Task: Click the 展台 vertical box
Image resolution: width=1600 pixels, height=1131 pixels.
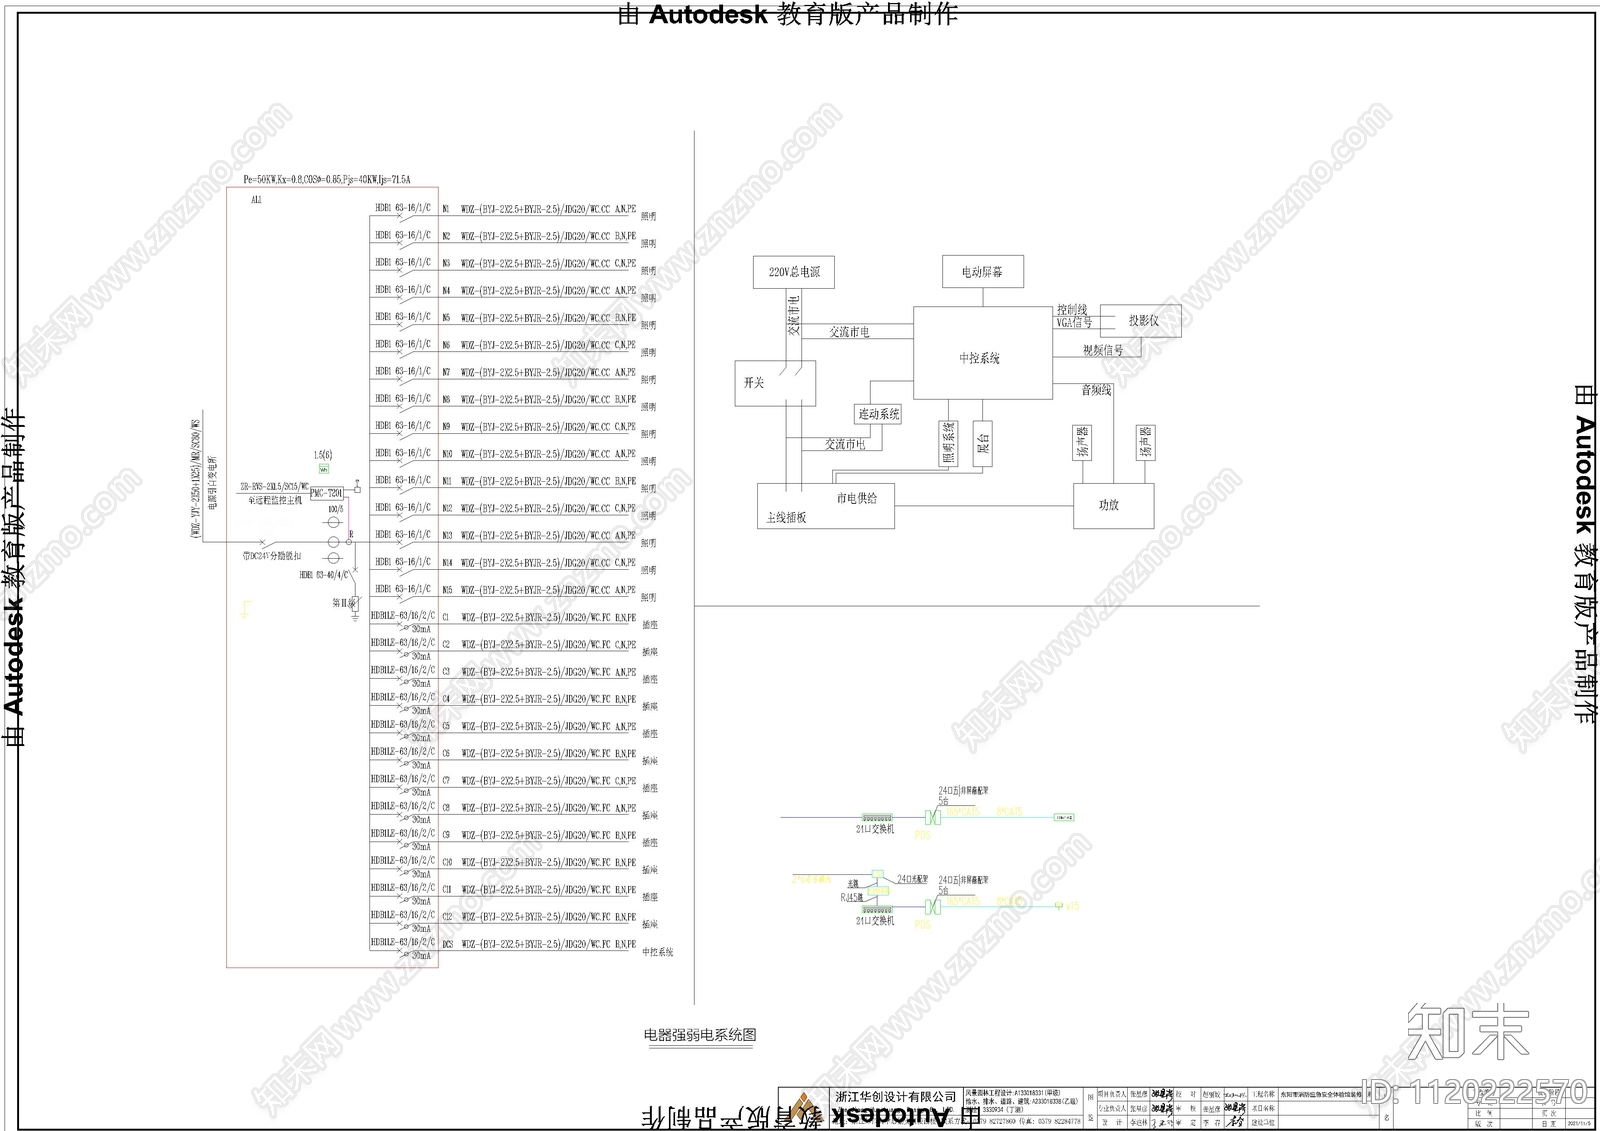Action: 983,442
